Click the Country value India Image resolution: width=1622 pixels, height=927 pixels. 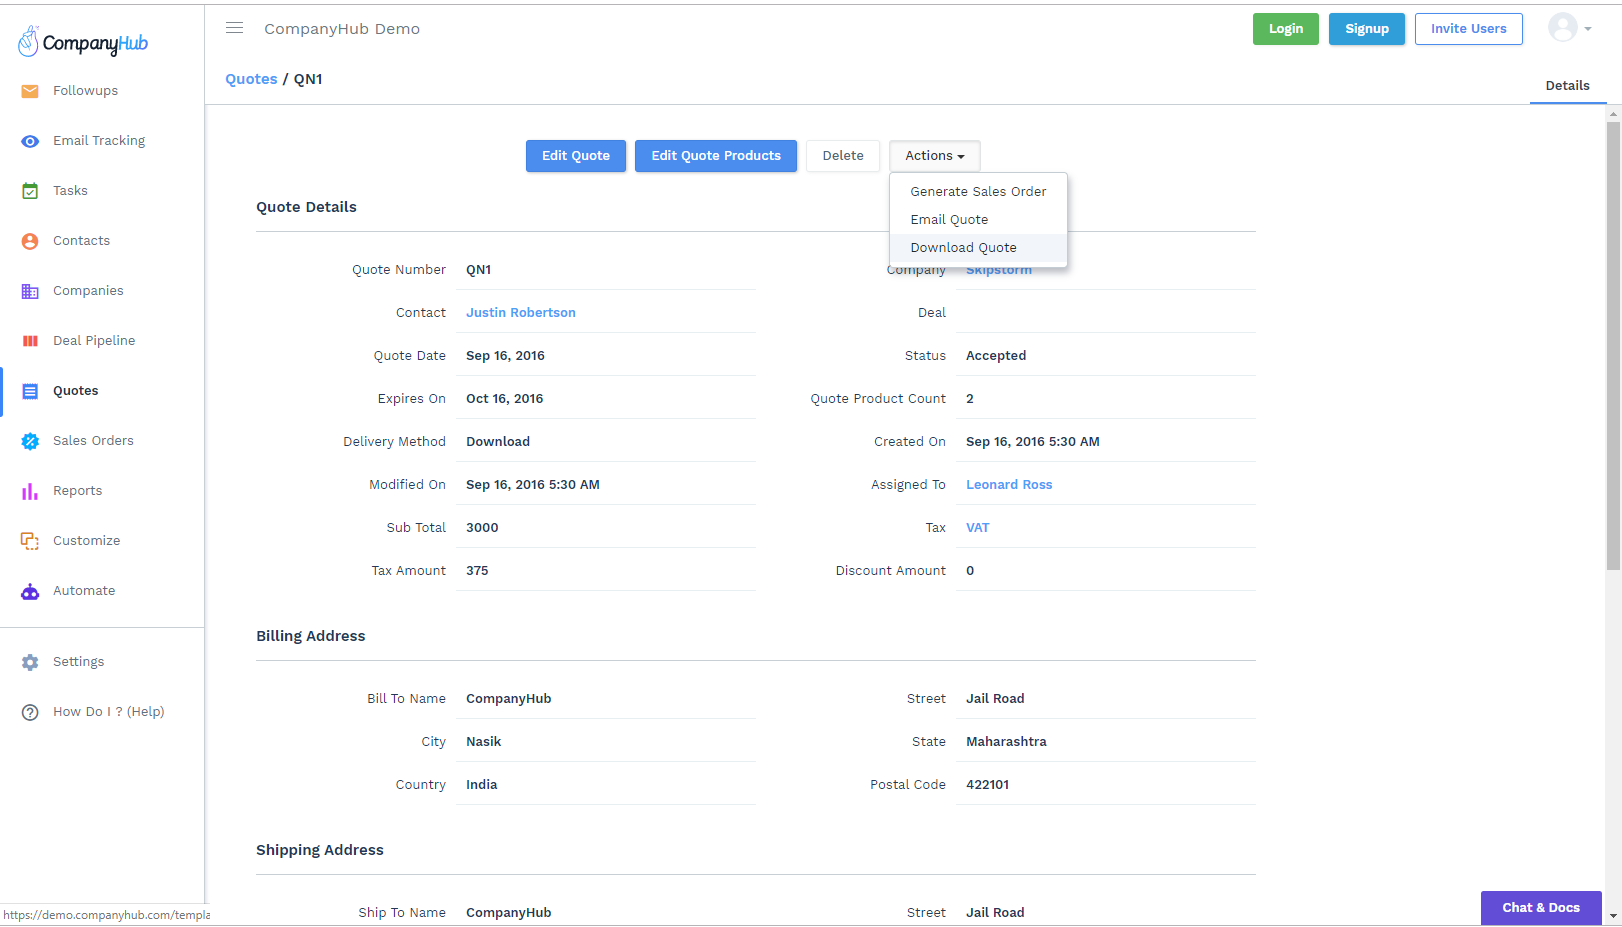coord(481,785)
